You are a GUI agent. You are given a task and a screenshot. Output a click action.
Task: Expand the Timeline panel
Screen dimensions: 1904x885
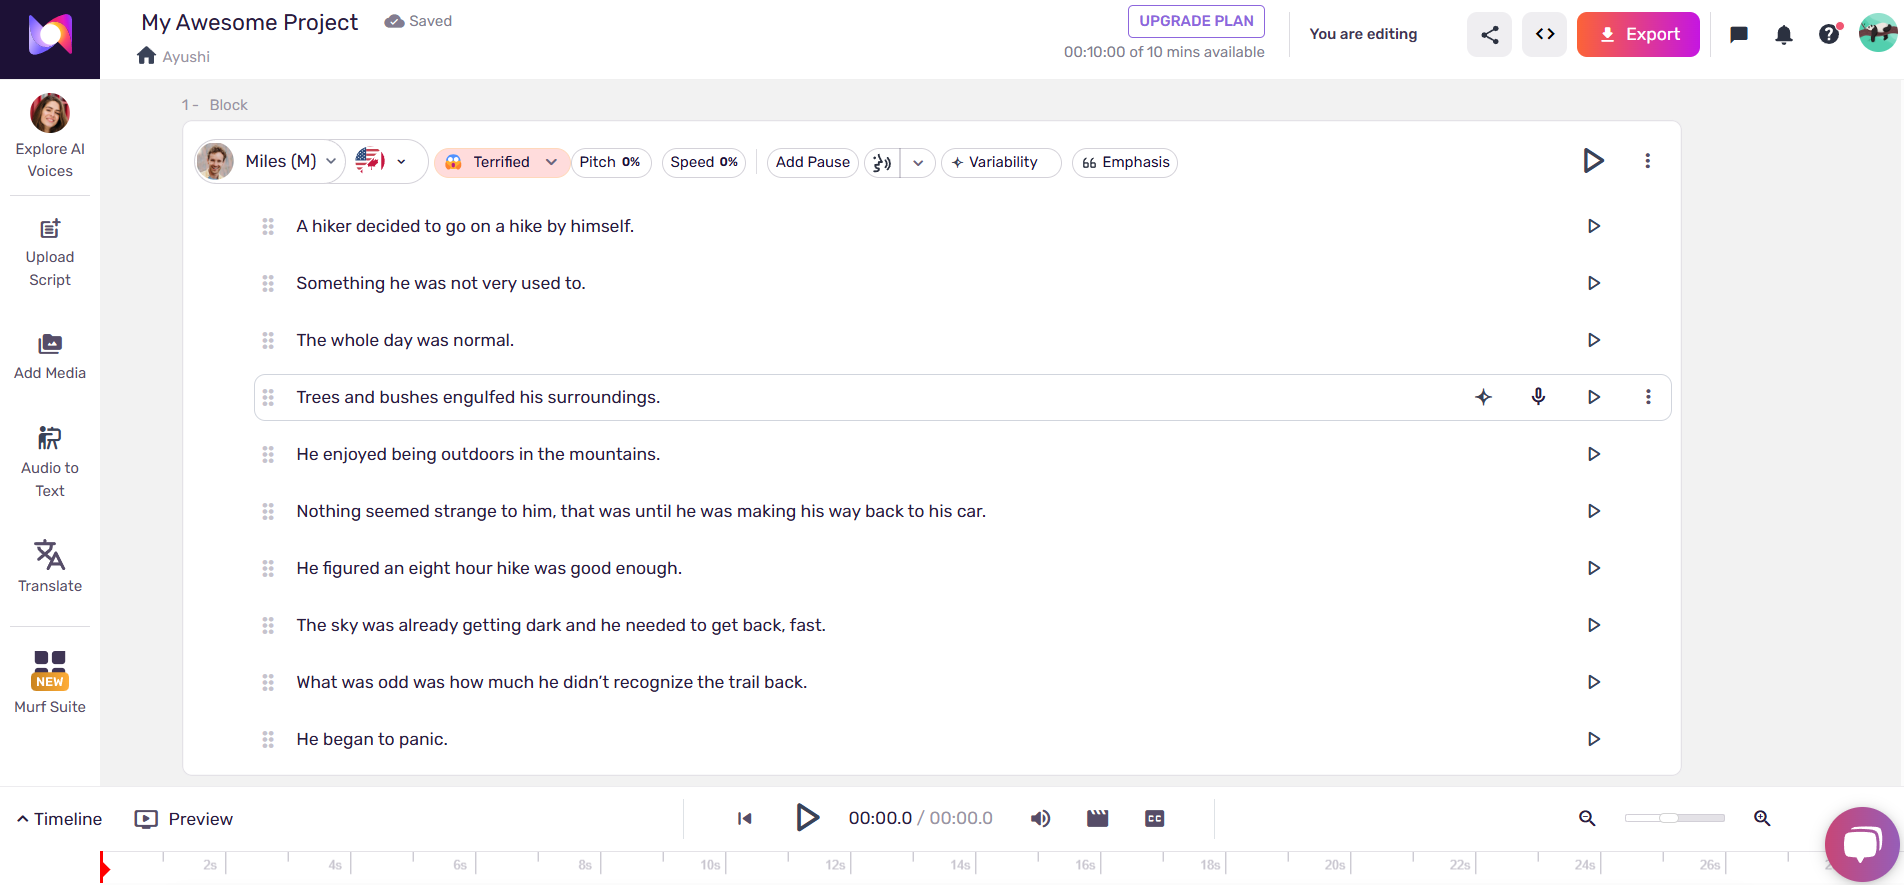(59, 819)
